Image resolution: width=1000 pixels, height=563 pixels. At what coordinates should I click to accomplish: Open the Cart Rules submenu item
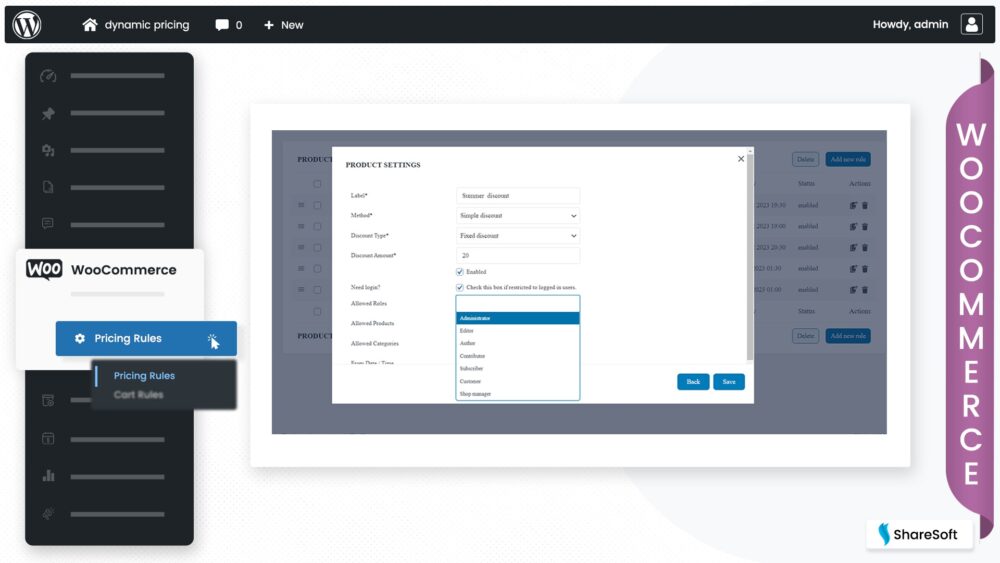pyautogui.click(x=138, y=395)
